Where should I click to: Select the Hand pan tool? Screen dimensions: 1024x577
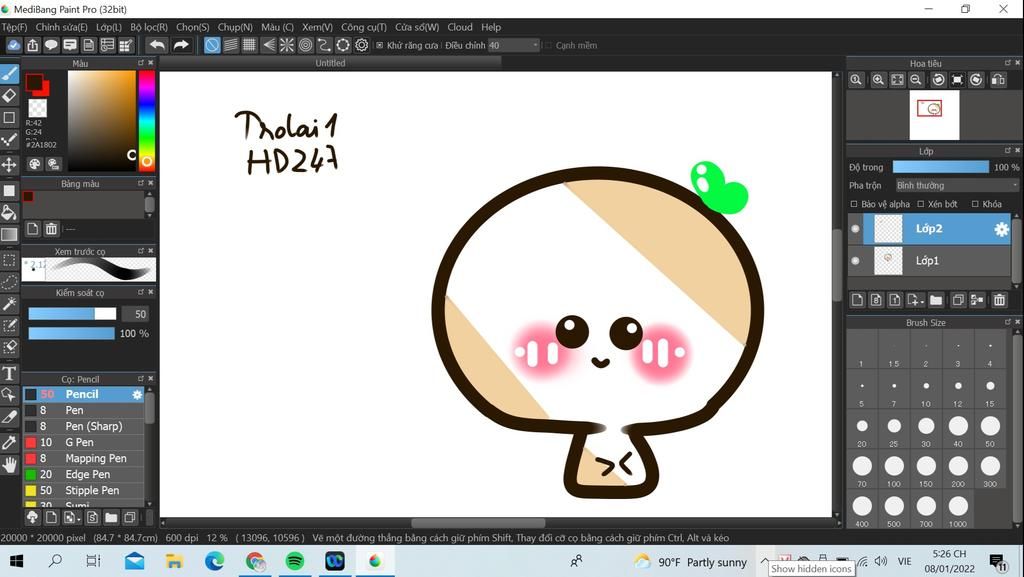[x=9, y=465]
